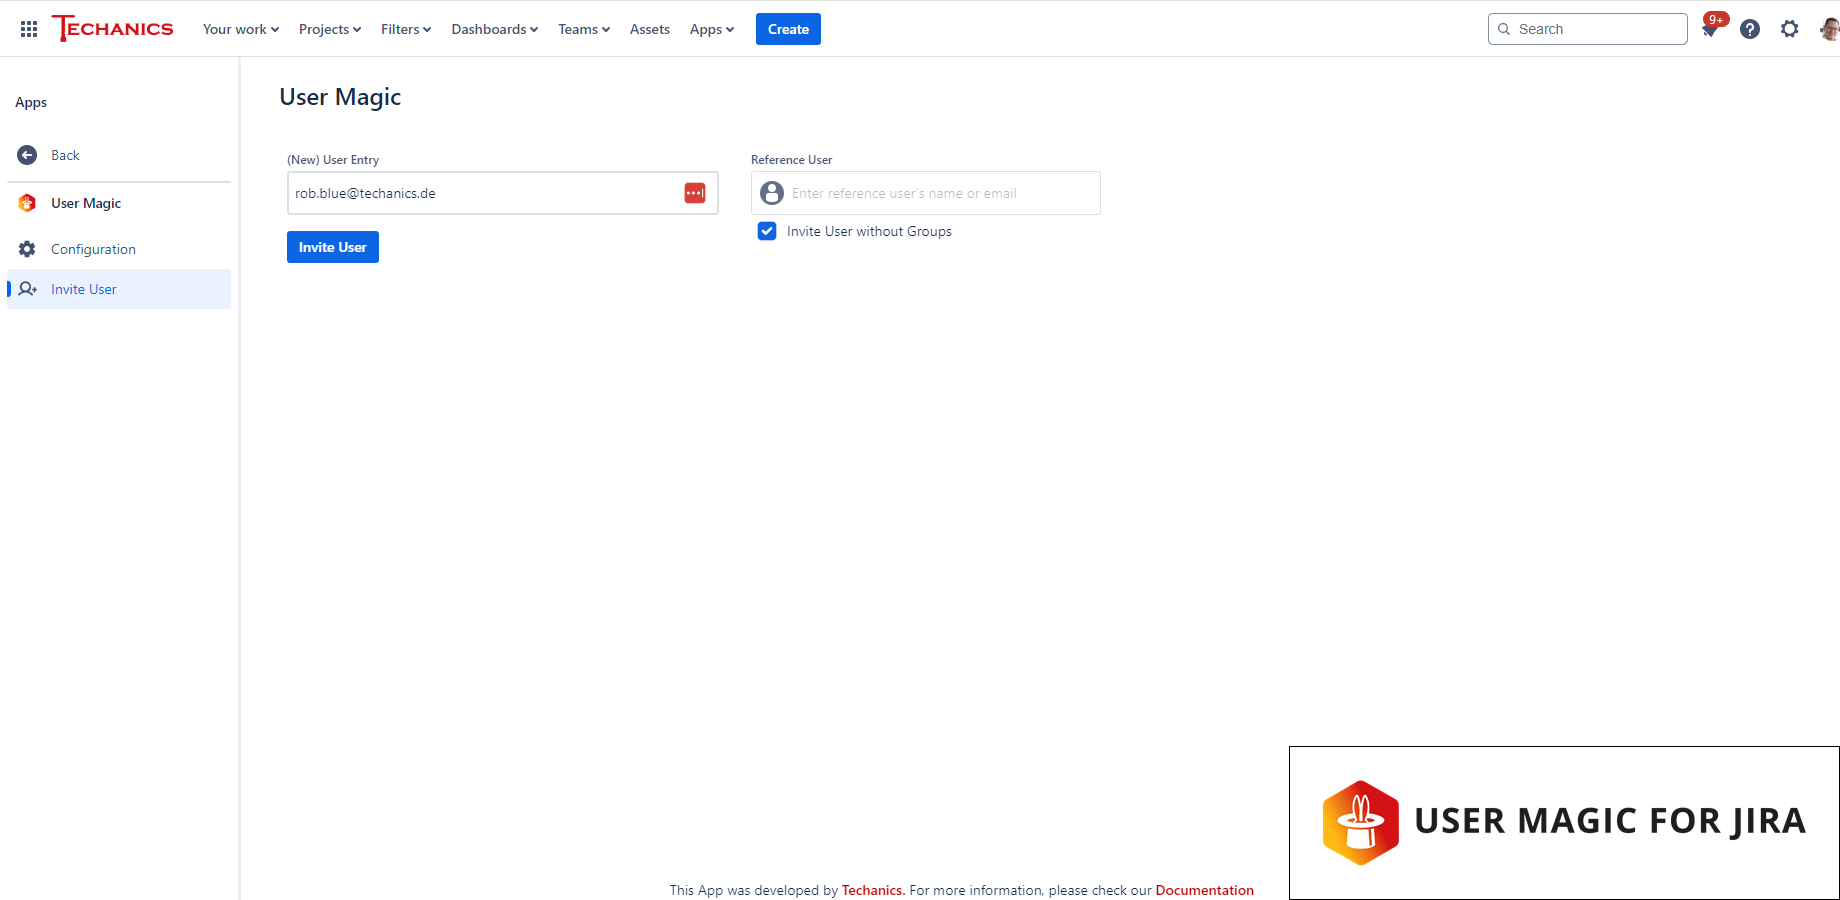The image size is (1840, 900).
Task: Select Invite User in the sidebar
Action: click(x=119, y=289)
